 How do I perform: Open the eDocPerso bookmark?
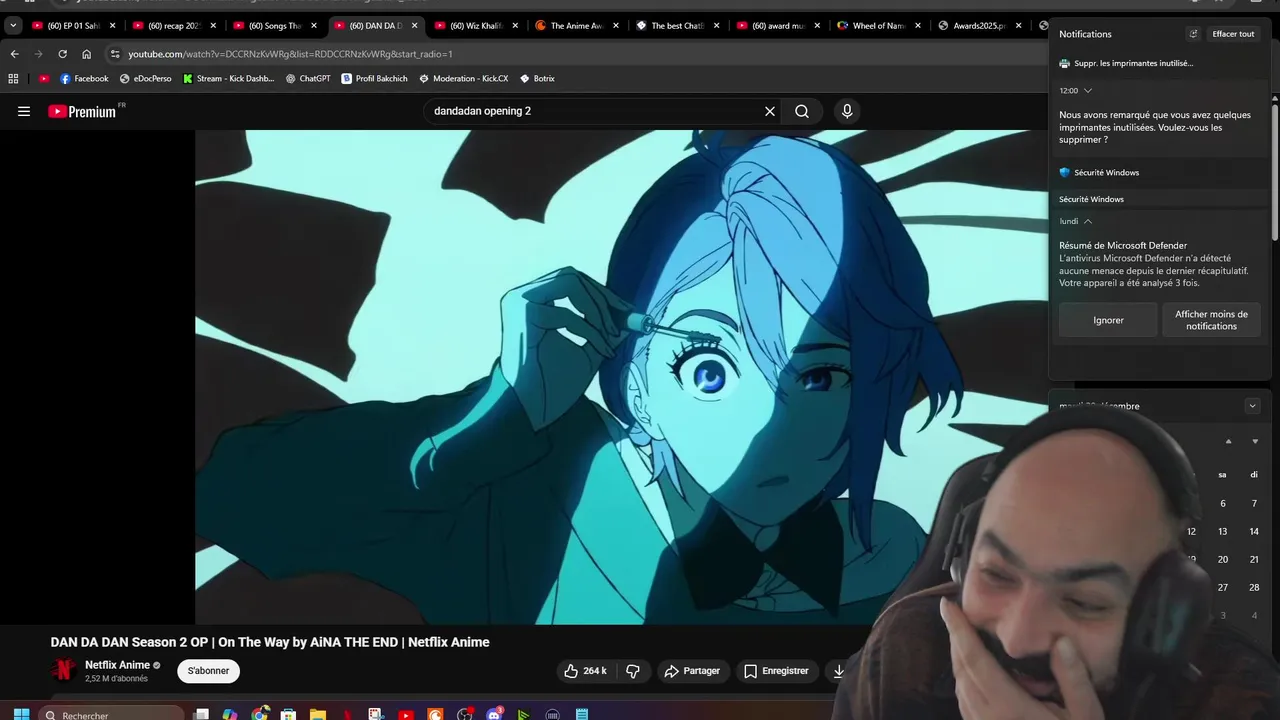click(145, 78)
